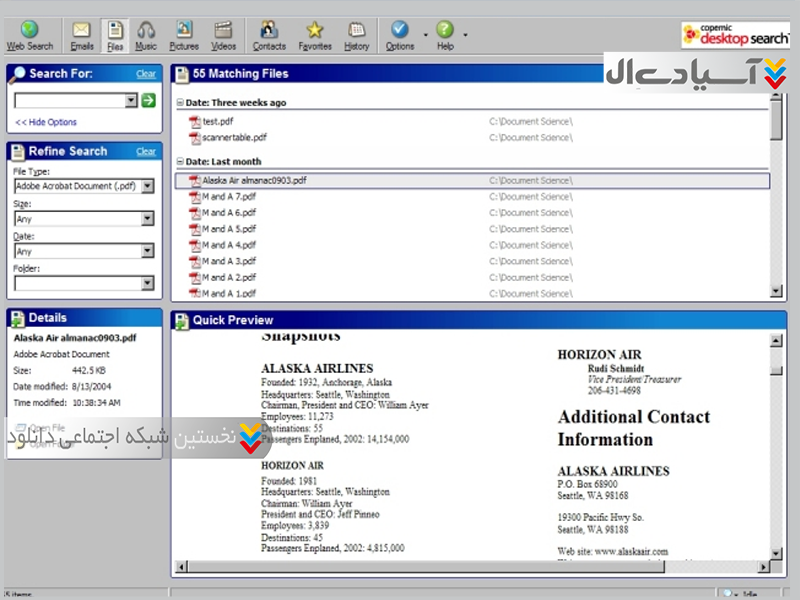800x600 pixels.
Task: Click in the Search For text field
Action: [69, 100]
